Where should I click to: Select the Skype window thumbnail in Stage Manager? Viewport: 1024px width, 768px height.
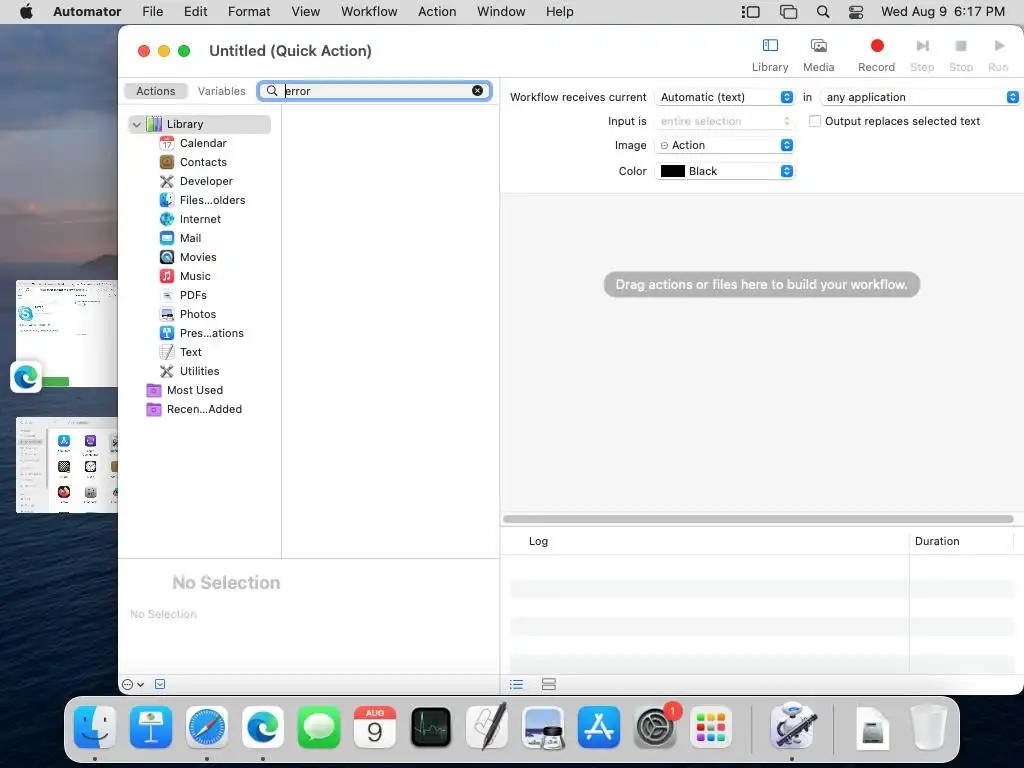pos(67,333)
